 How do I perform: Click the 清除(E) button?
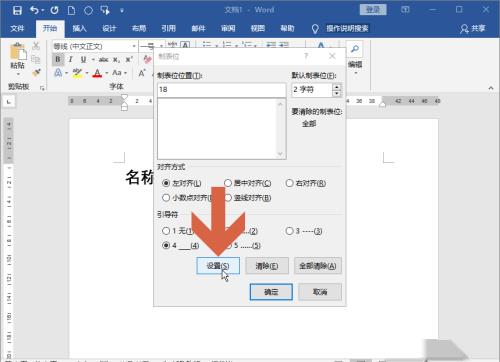[267, 266]
